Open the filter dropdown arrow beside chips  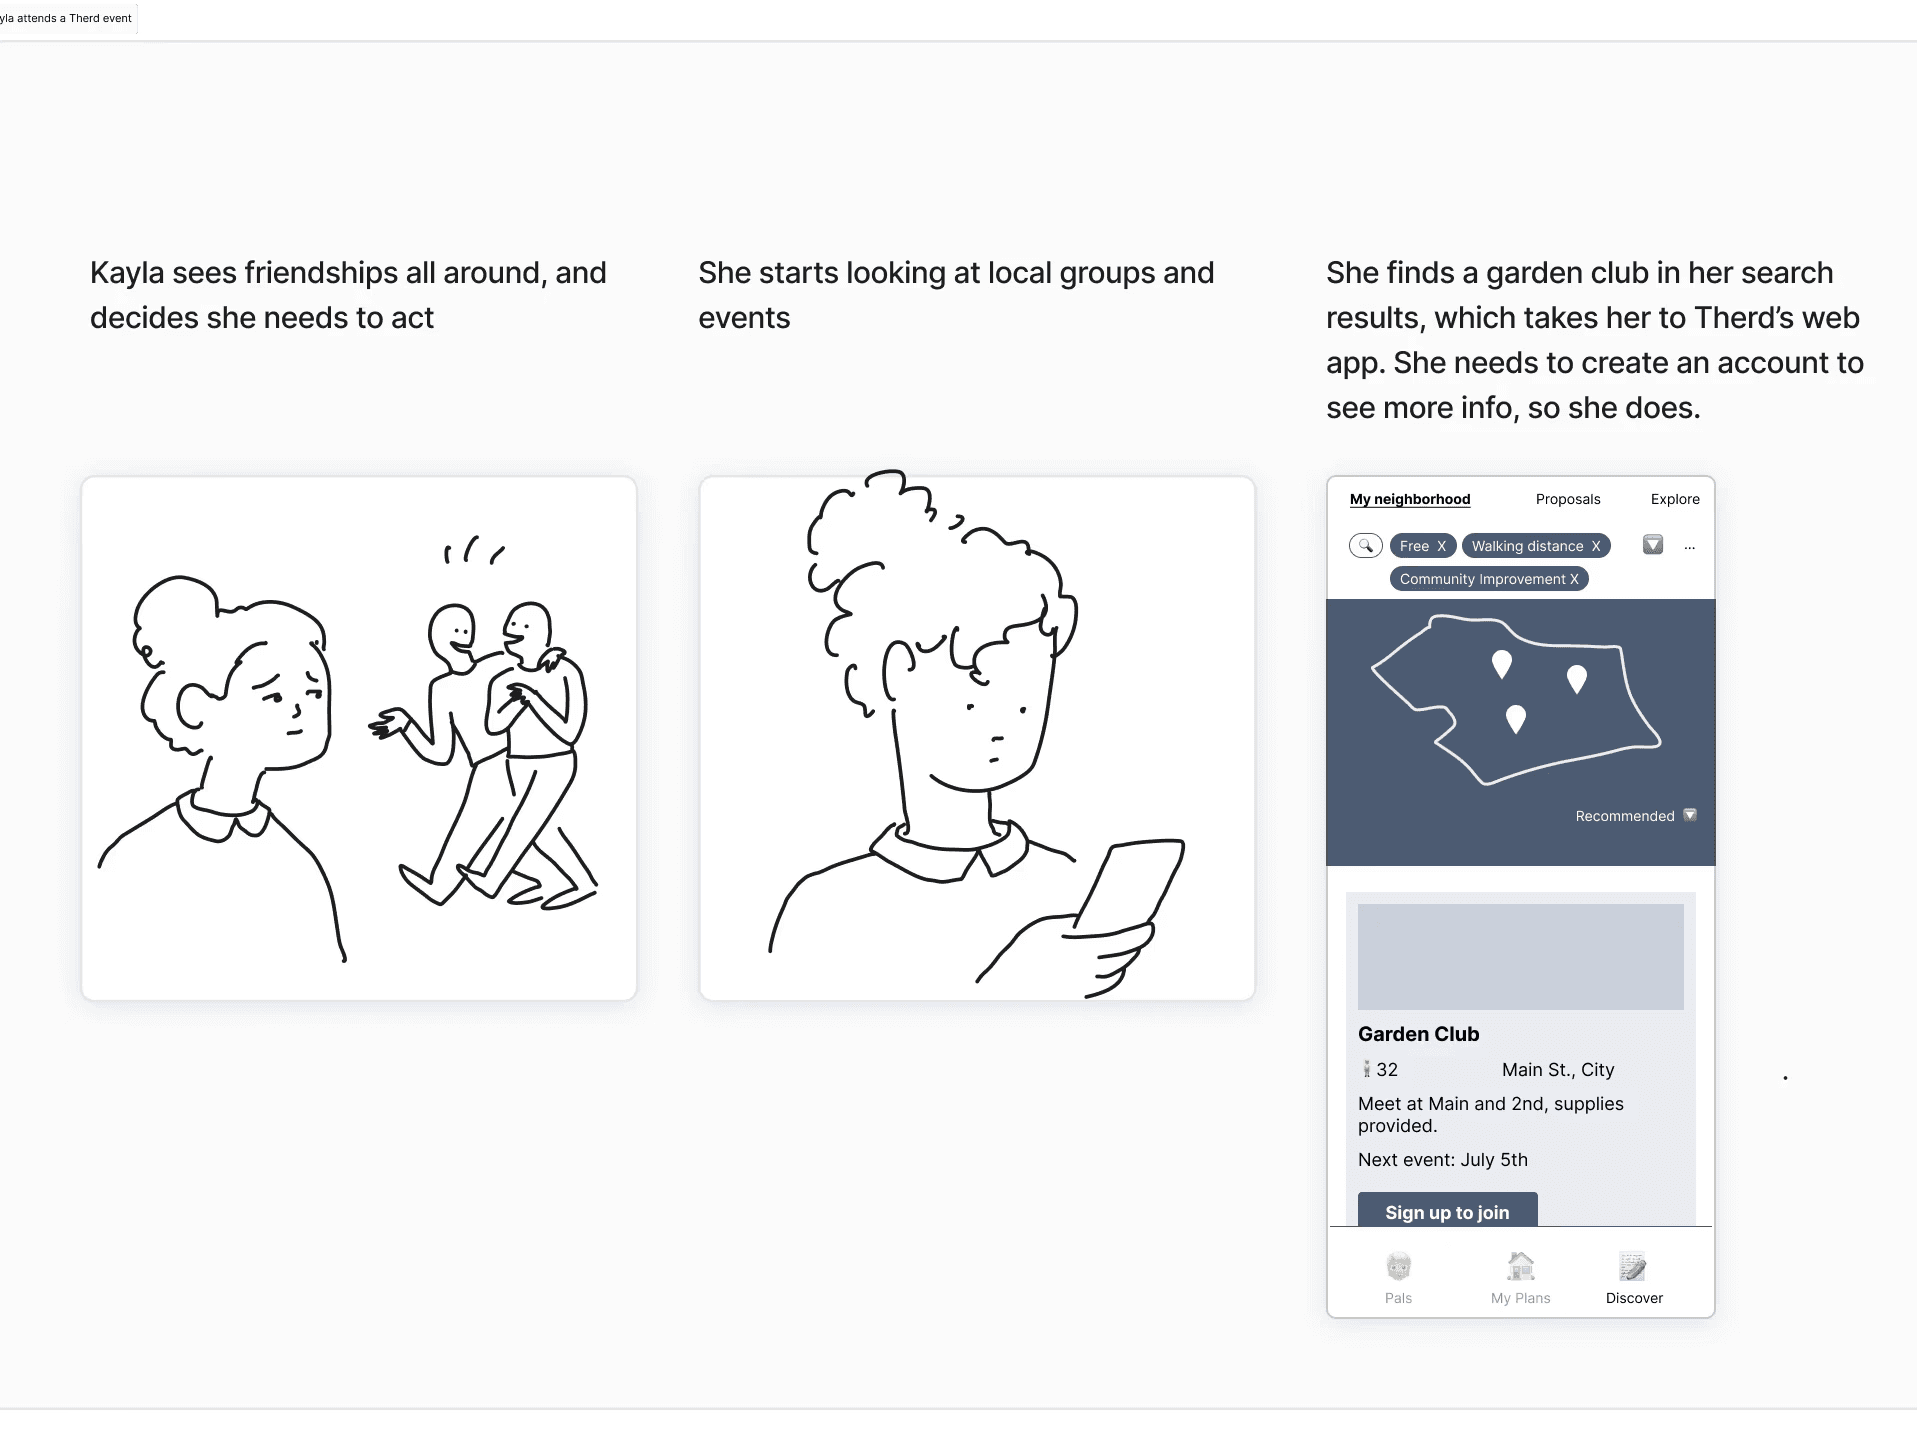[x=1653, y=545]
